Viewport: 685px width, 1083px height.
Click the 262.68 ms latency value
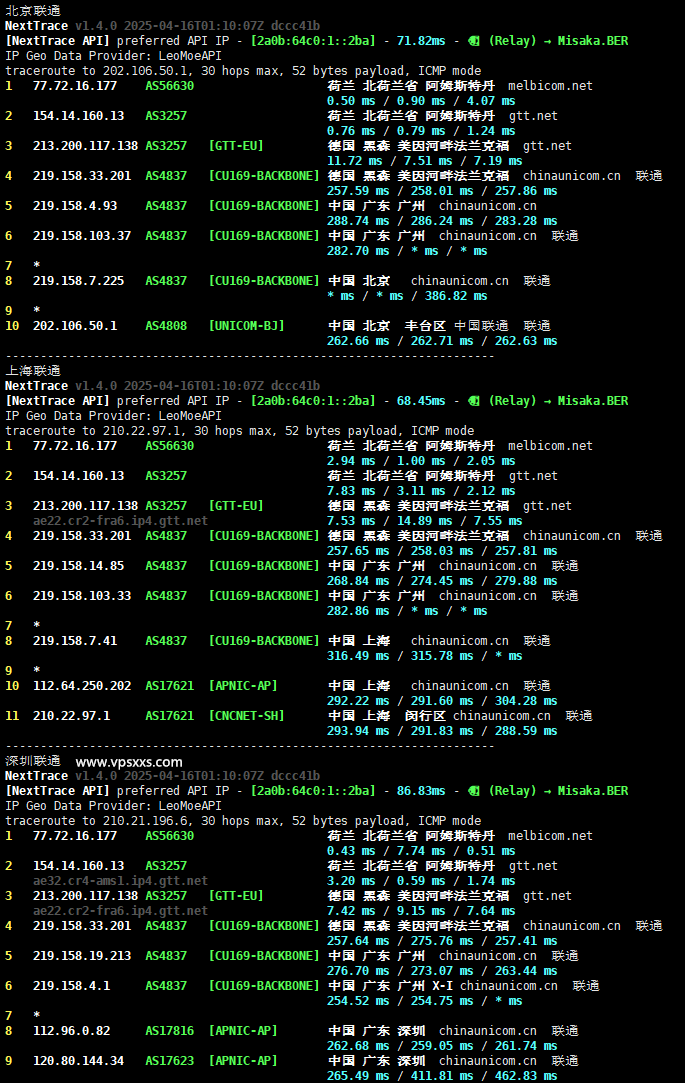pyautogui.click(x=358, y=1046)
